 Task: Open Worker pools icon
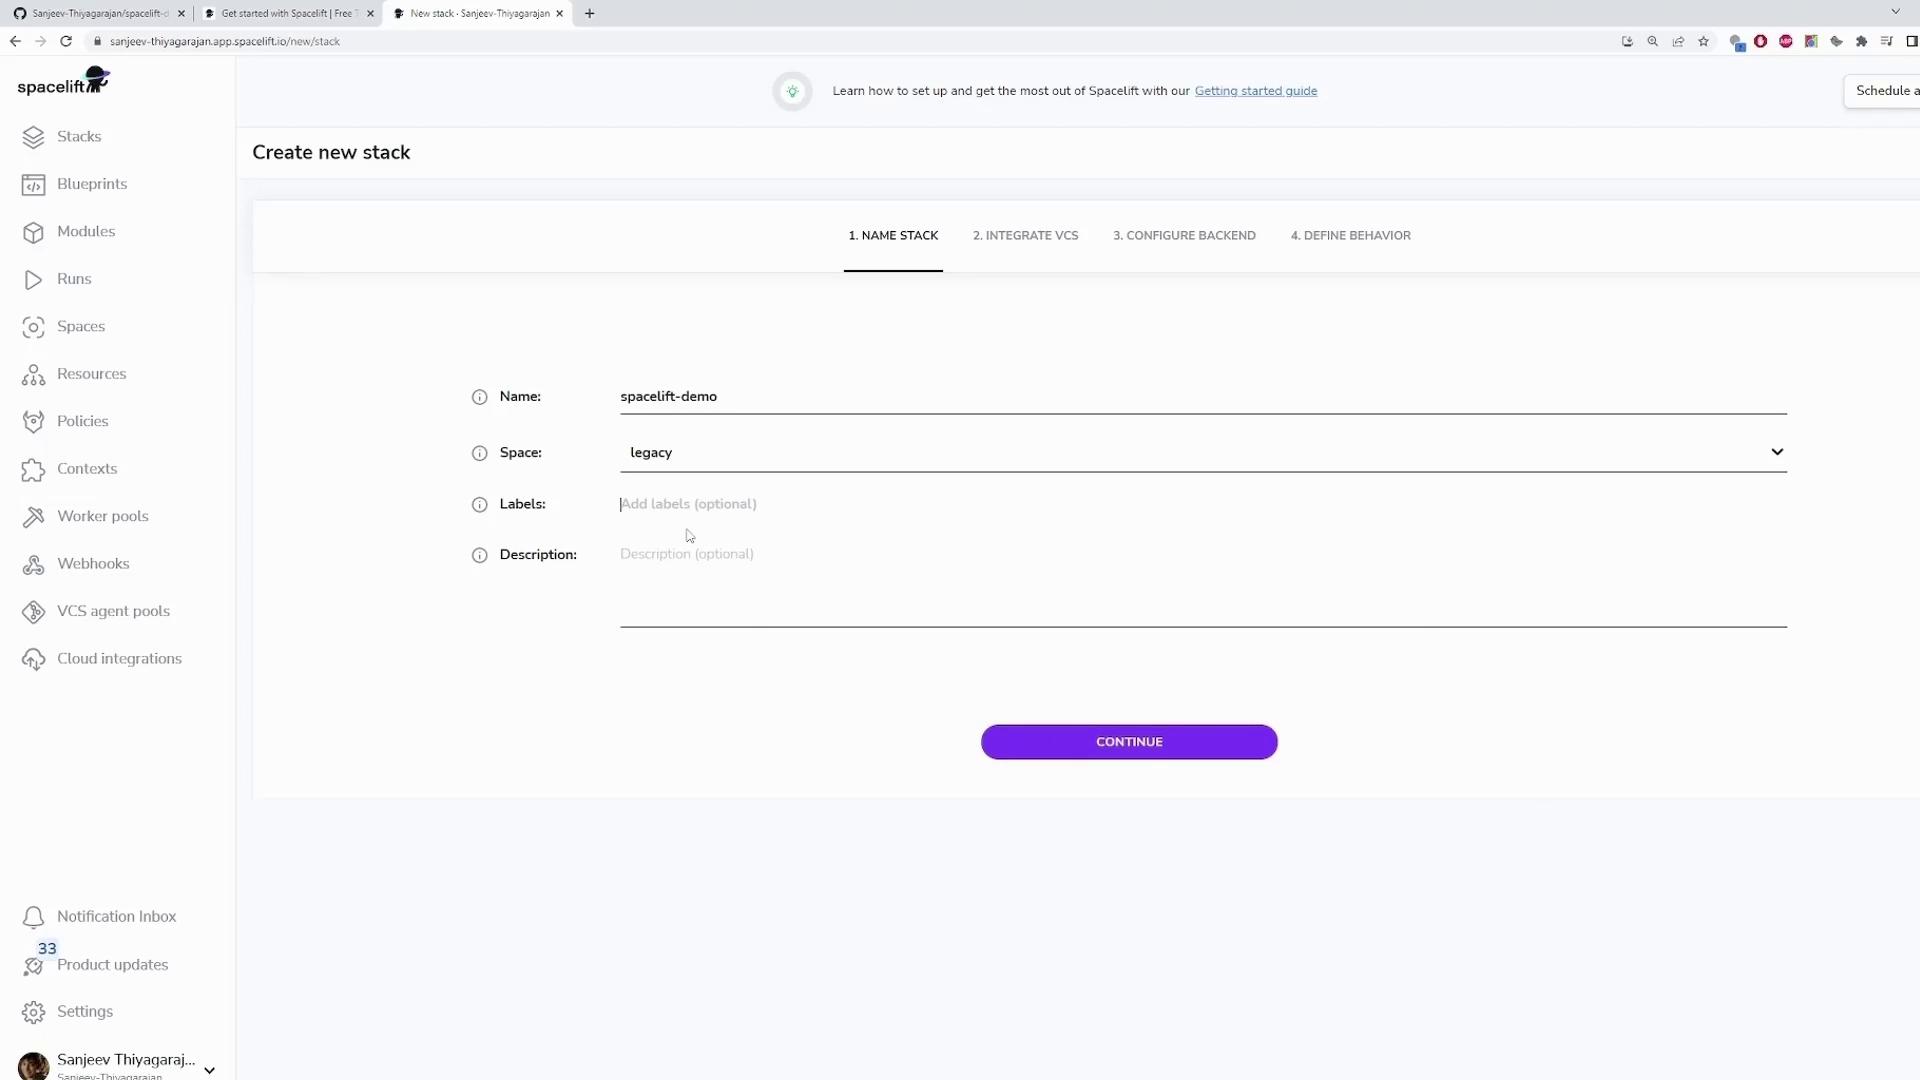point(33,517)
